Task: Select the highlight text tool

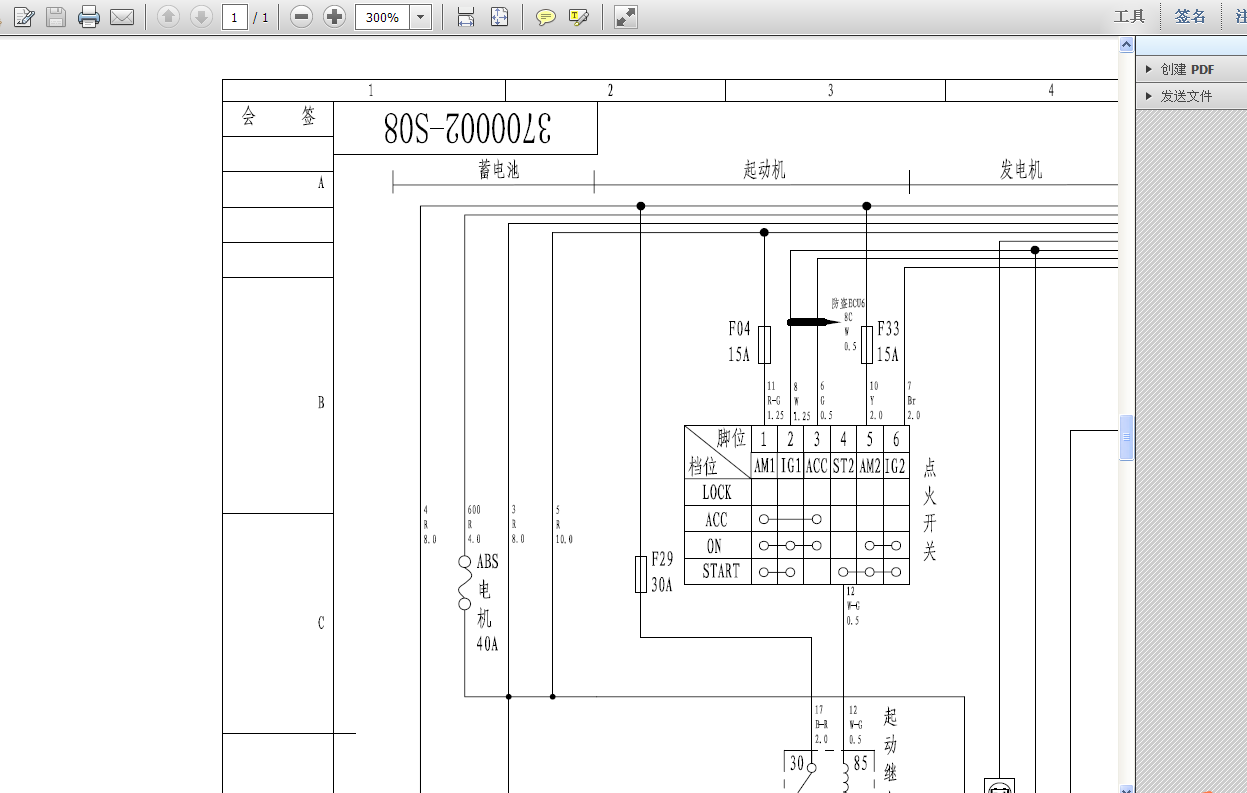Action: coord(578,17)
